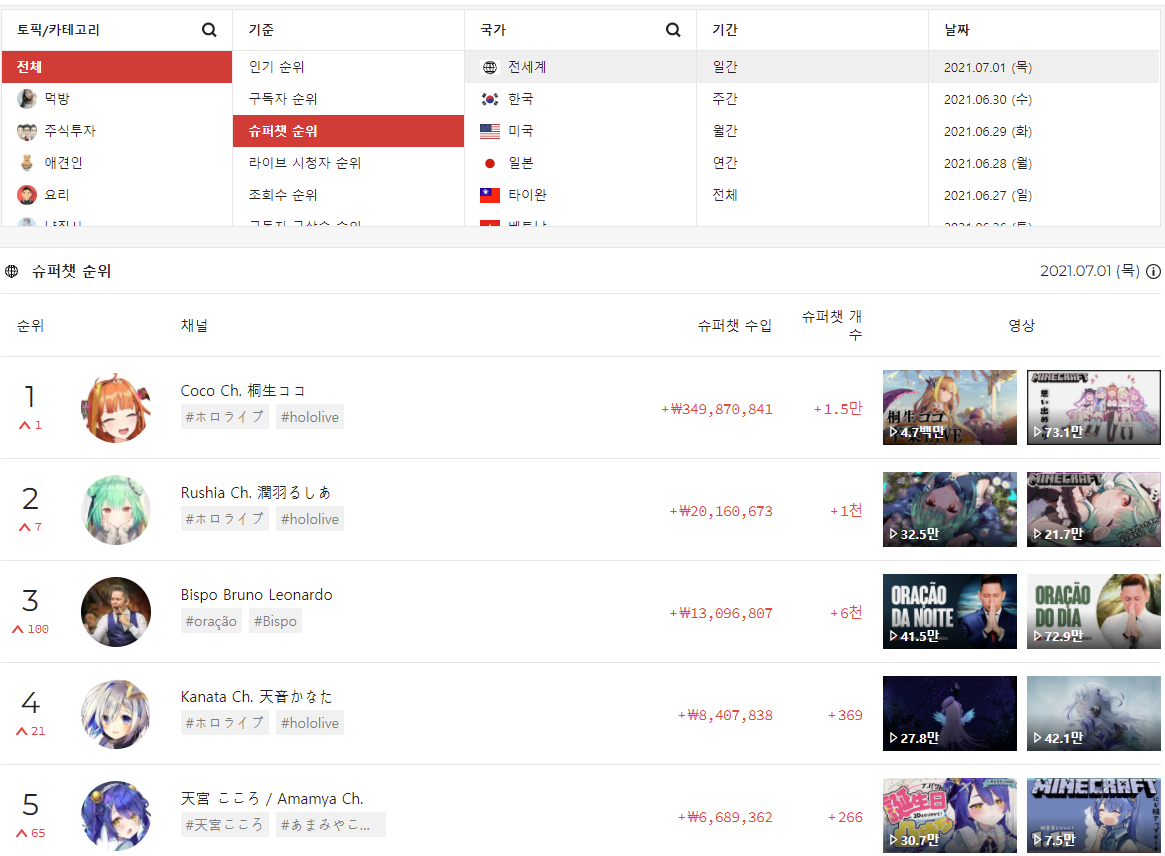Choose 월간 period
The image size is (1165, 856).
pyautogui.click(x=812, y=131)
